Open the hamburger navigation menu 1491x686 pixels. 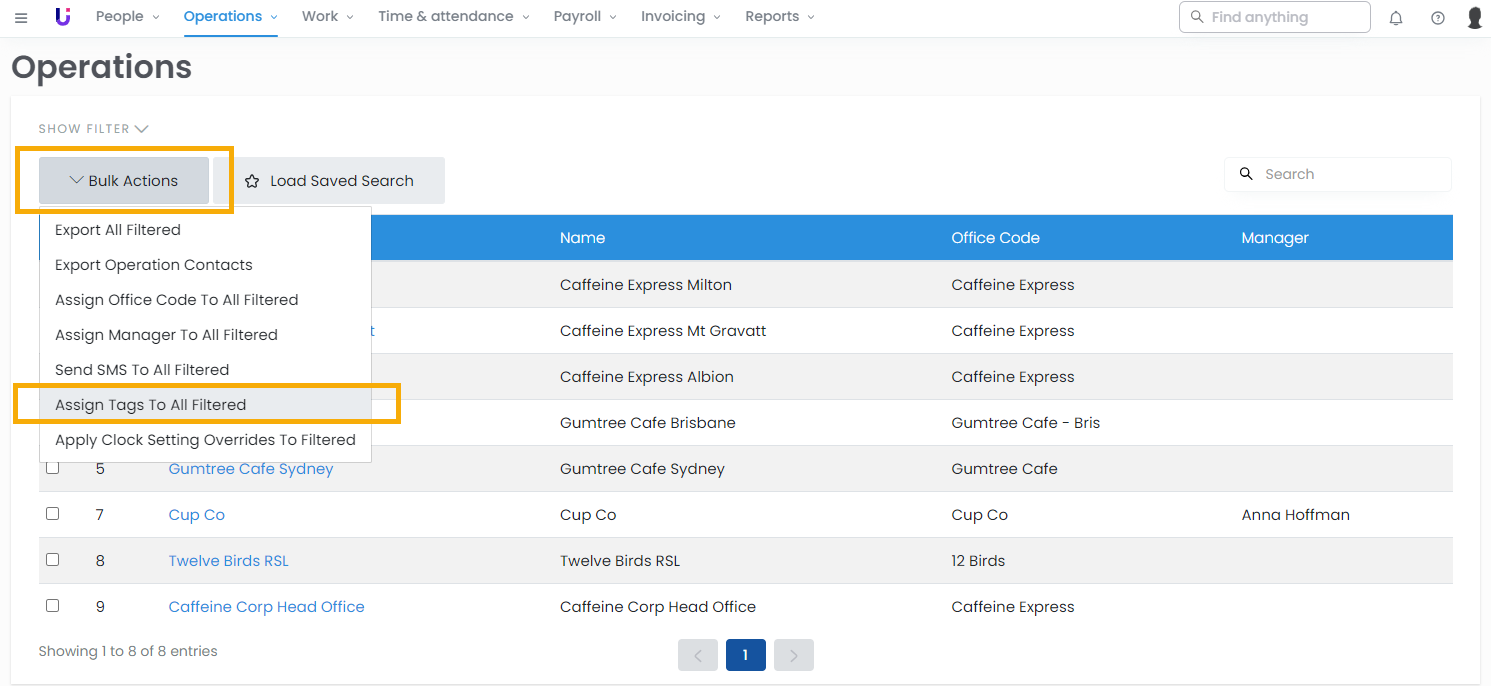[21, 17]
